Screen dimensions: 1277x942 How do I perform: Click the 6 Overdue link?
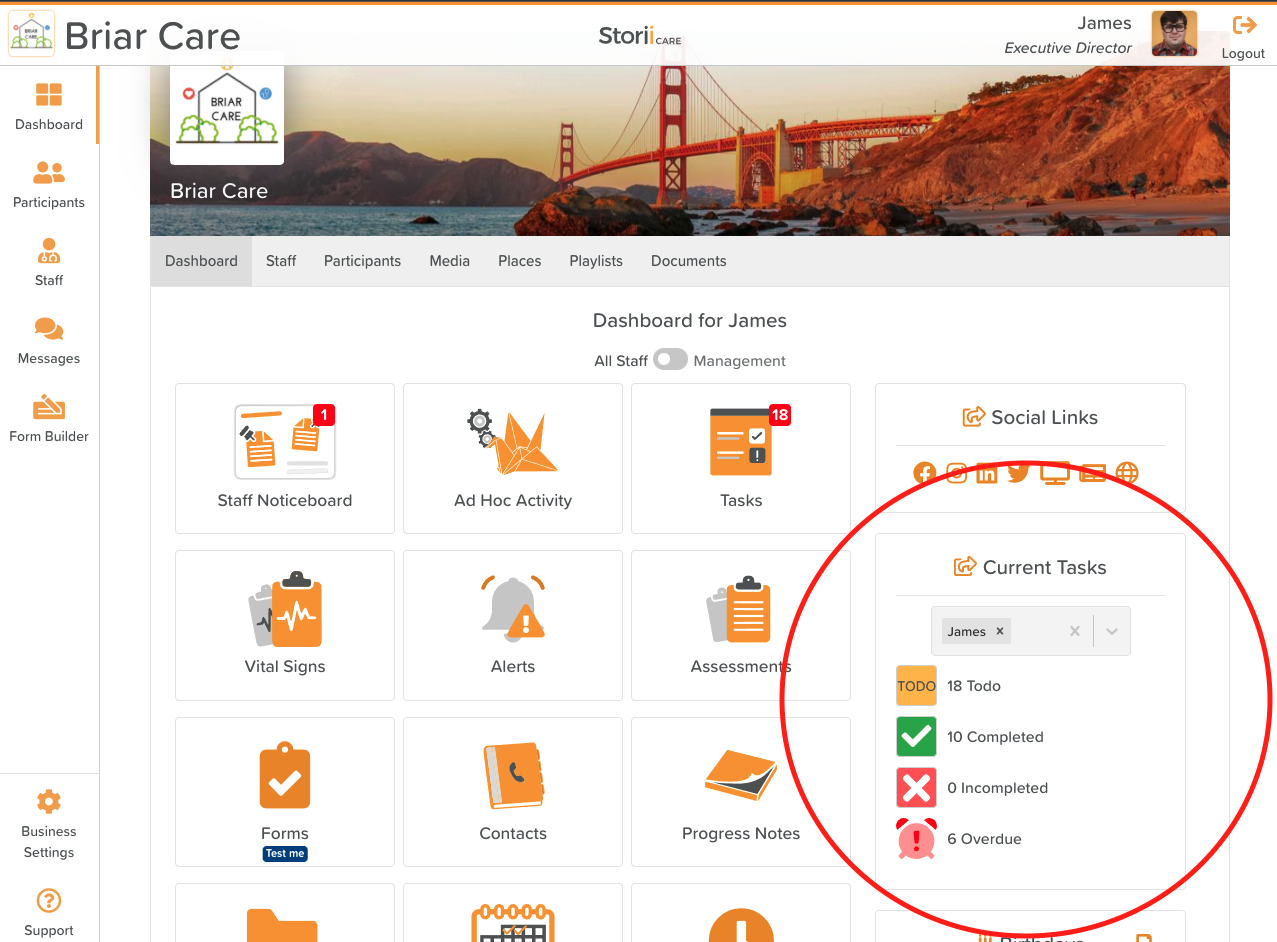(985, 839)
